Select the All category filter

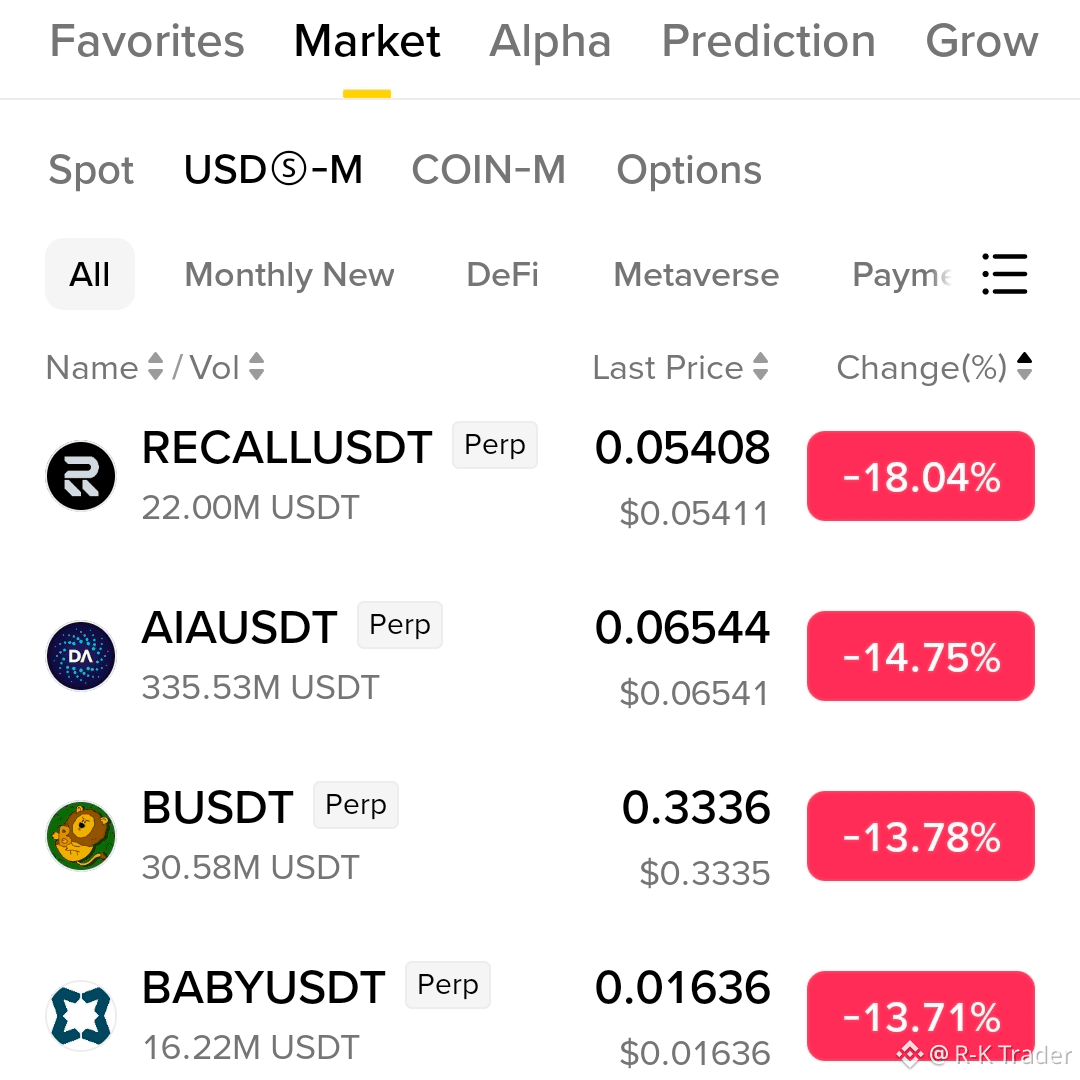(x=90, y=274)
